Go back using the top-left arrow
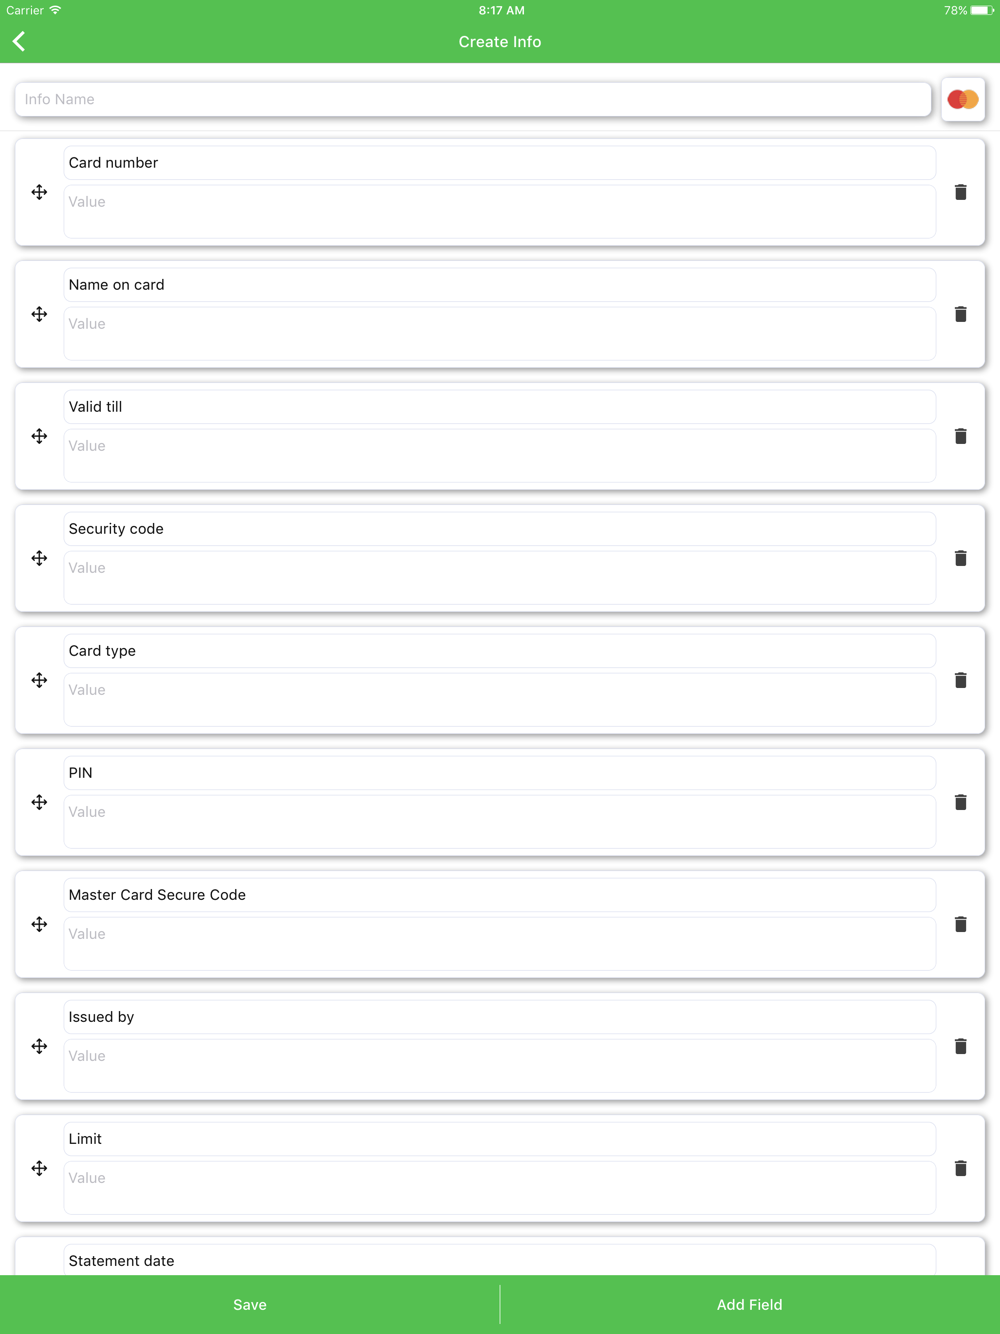 coord(19,41)
